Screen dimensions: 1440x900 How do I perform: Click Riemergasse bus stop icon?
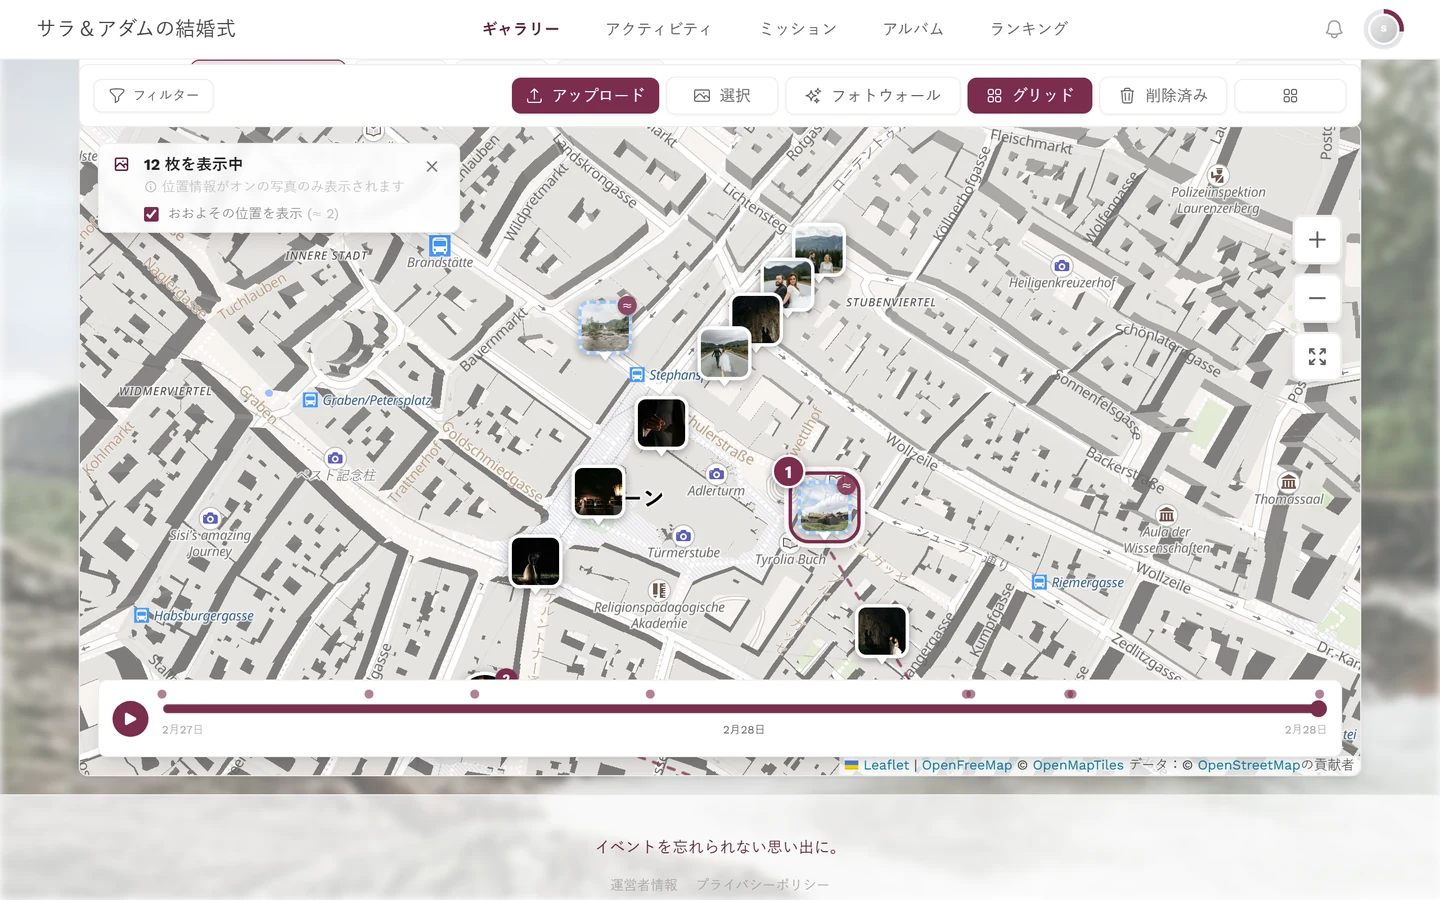coord(1039,582)
